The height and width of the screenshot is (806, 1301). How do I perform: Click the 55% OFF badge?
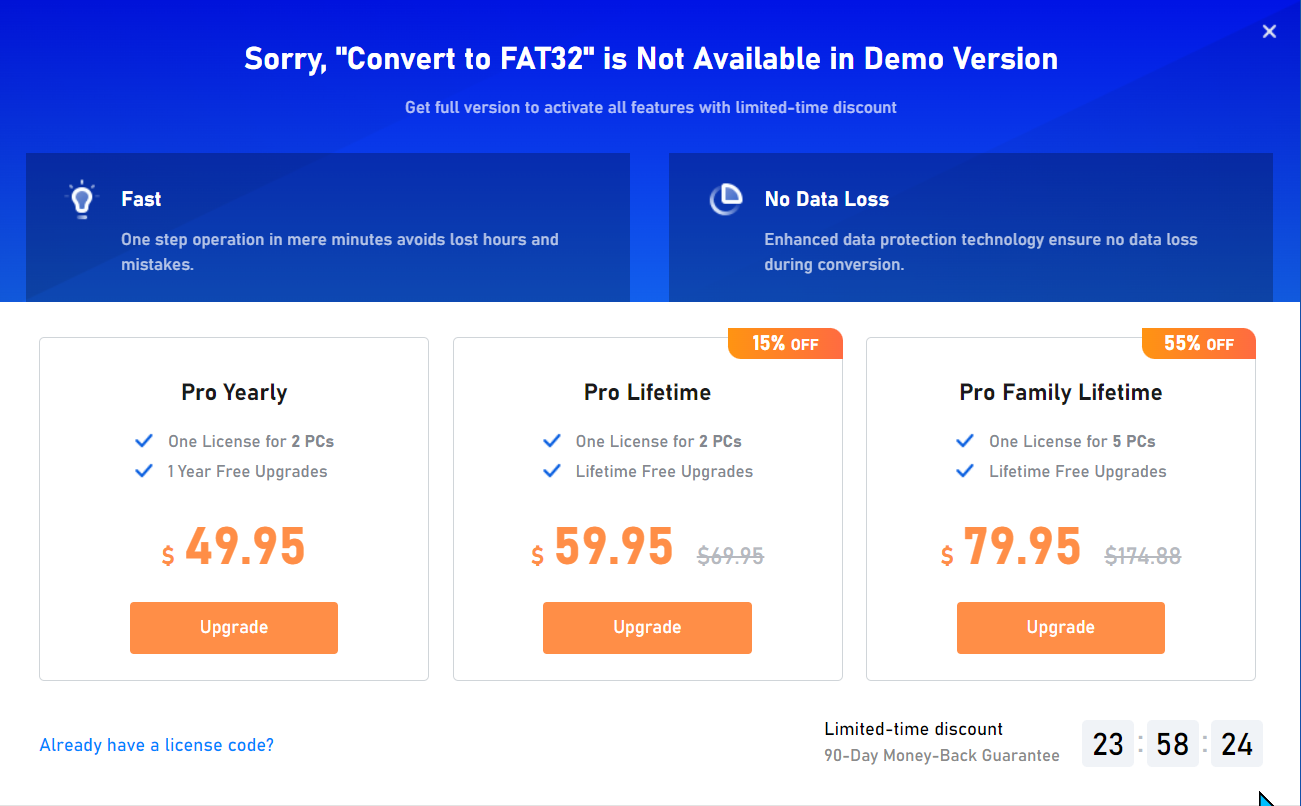pyautogui.click(x=1199, y=344)
